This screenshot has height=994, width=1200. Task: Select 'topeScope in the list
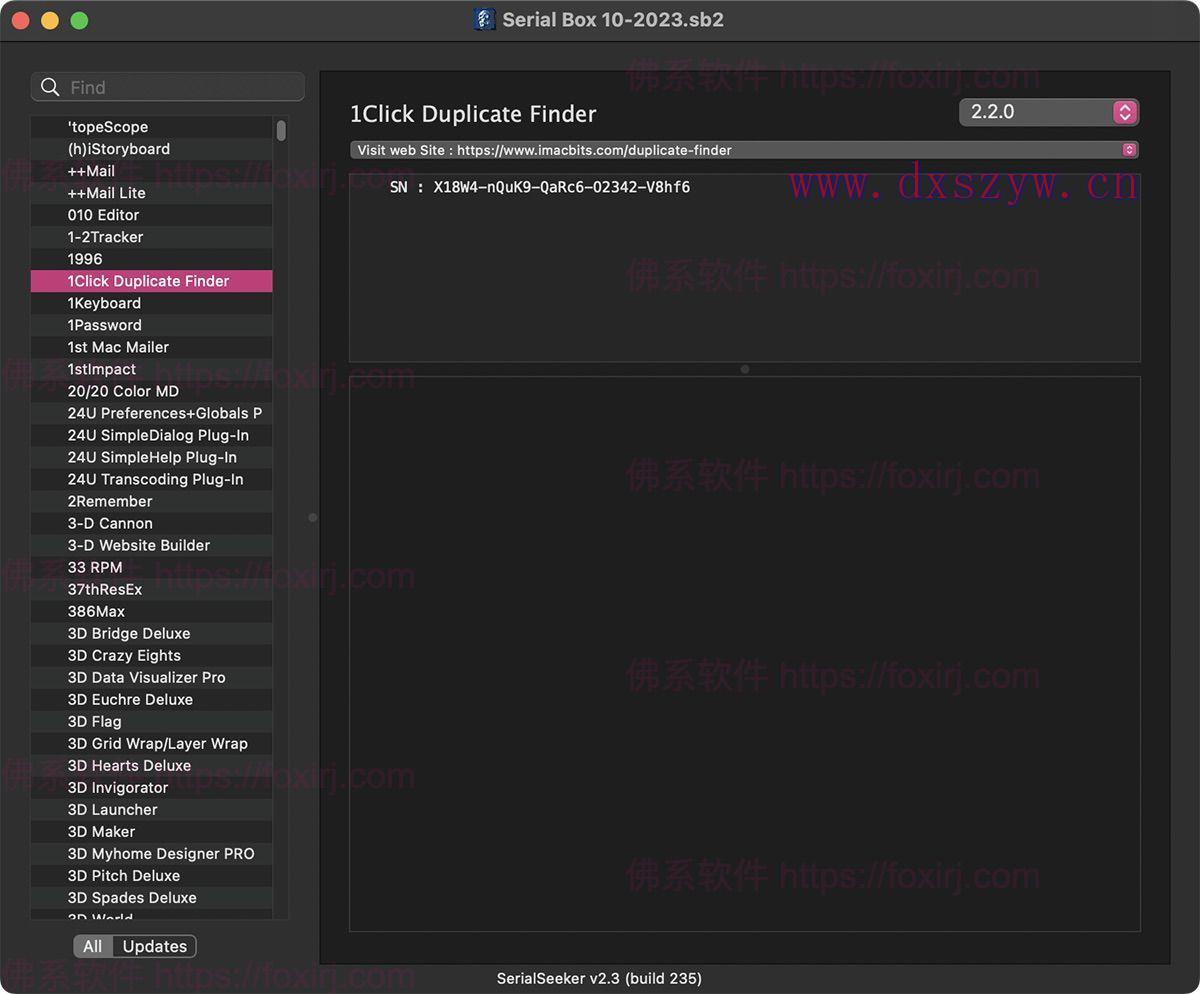(x=151, y=127)
